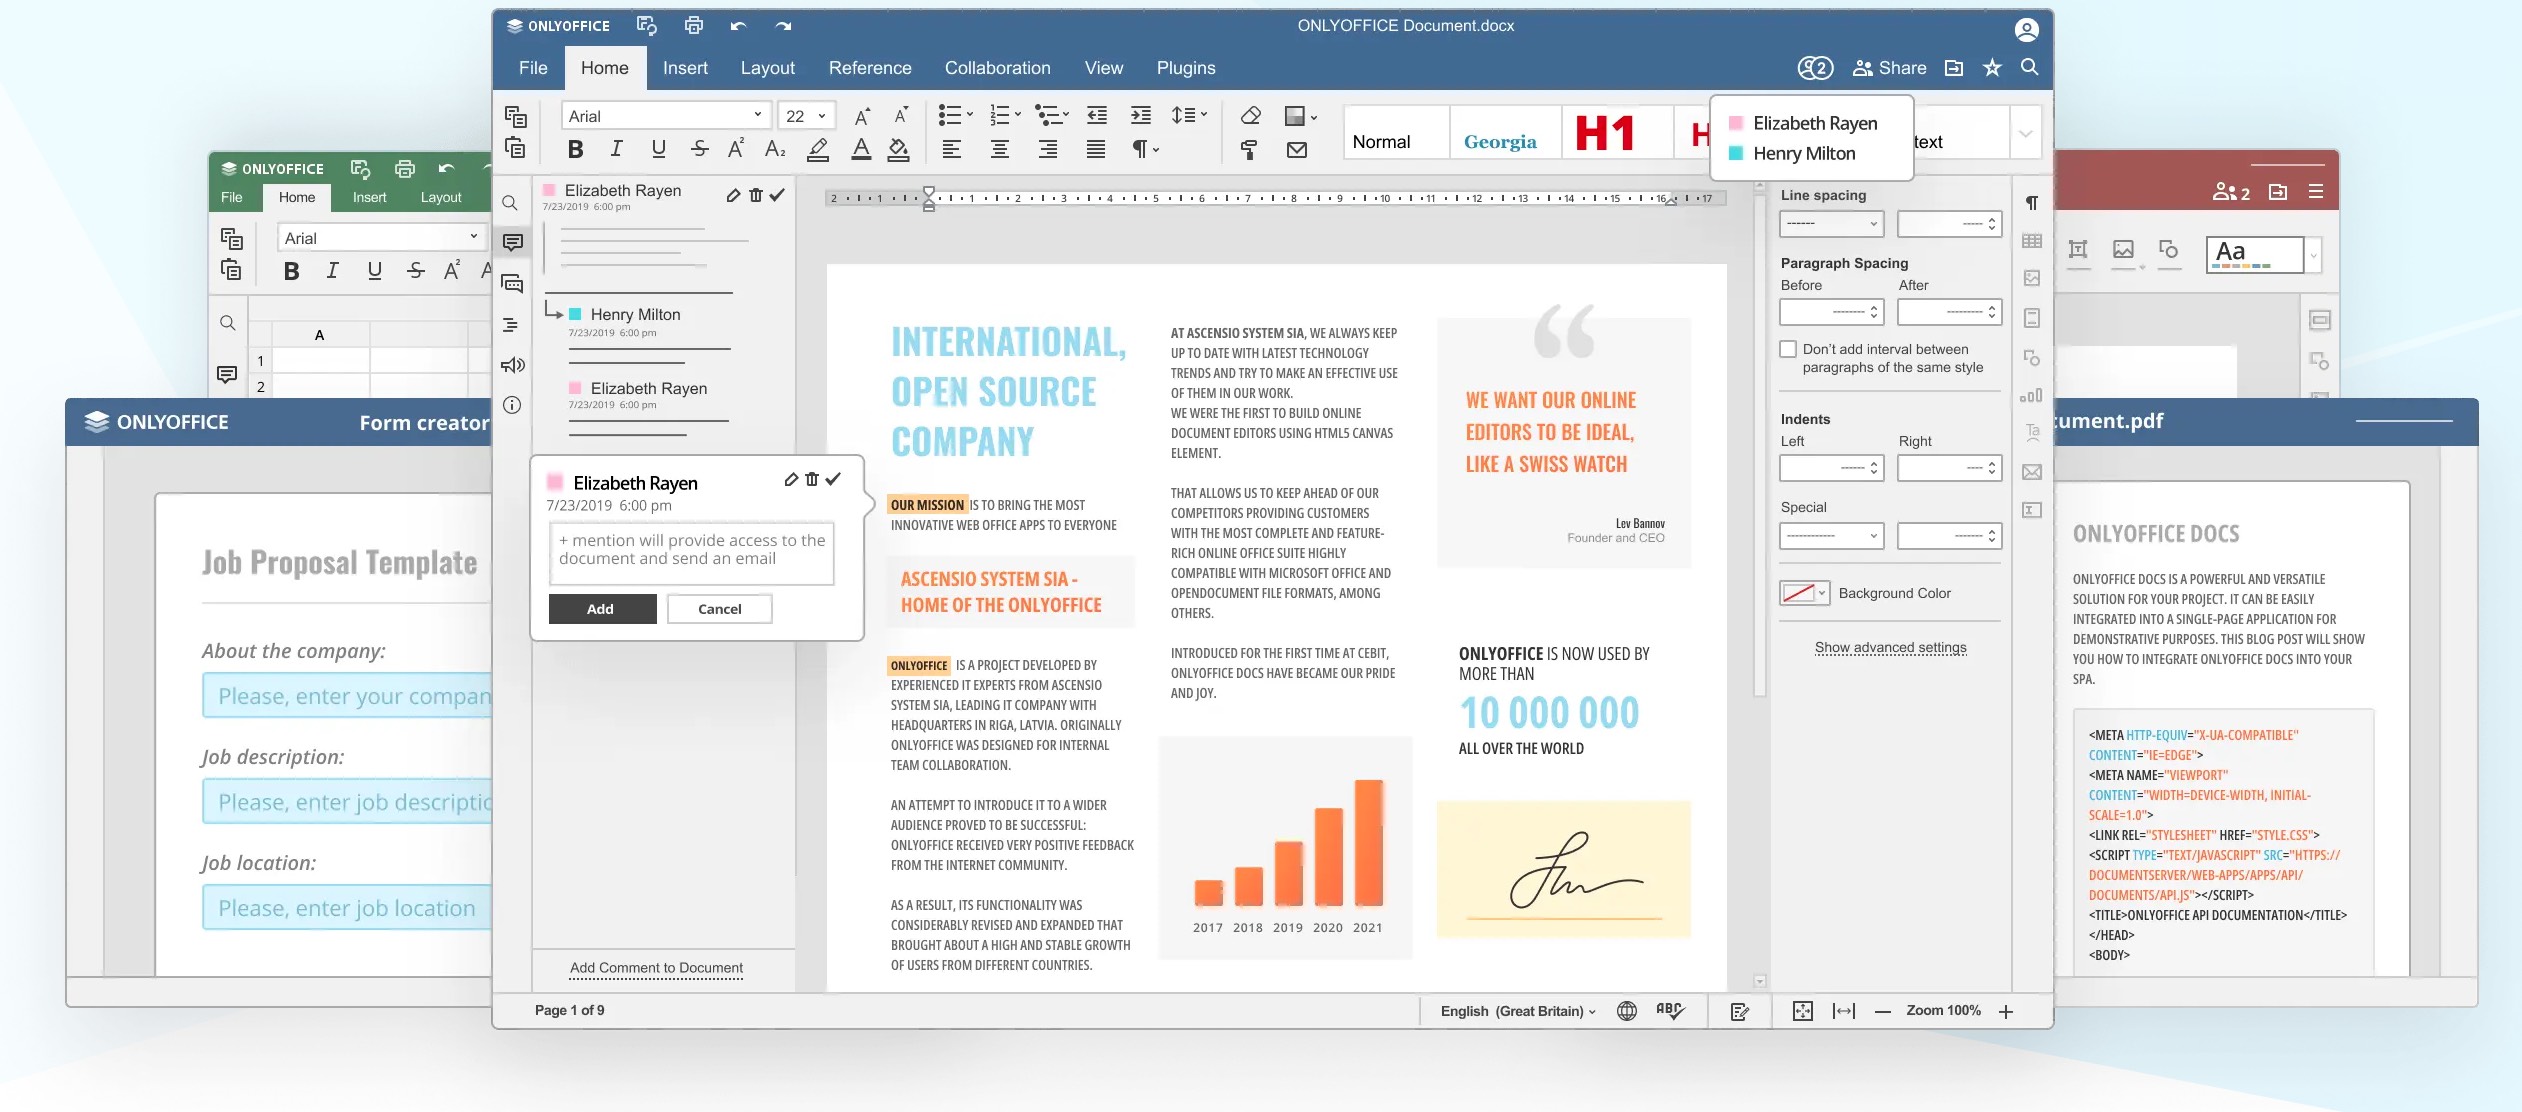This screenshot has width=2522, height=1112.
Task: Open the About info icon in left sidebar
Action: [512, 405]
